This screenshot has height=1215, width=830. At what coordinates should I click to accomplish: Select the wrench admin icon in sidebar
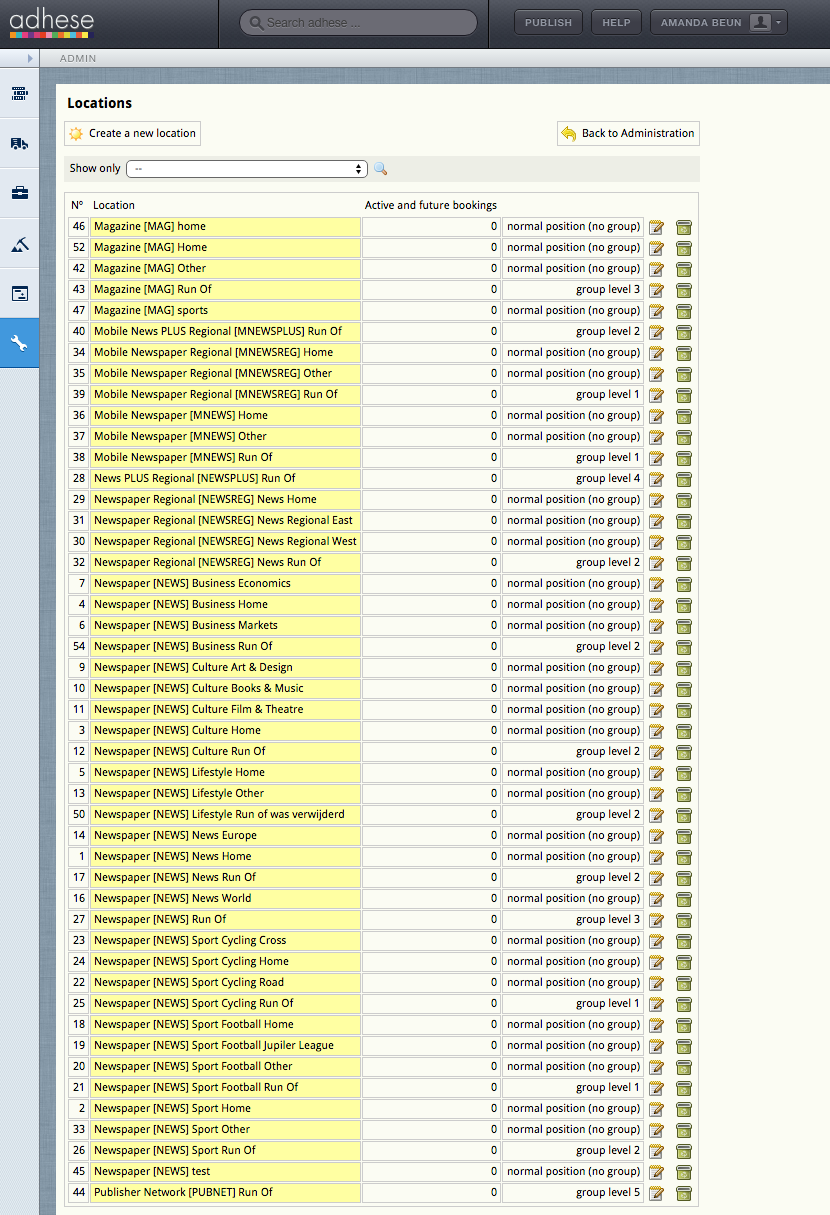tap(19, 343)
